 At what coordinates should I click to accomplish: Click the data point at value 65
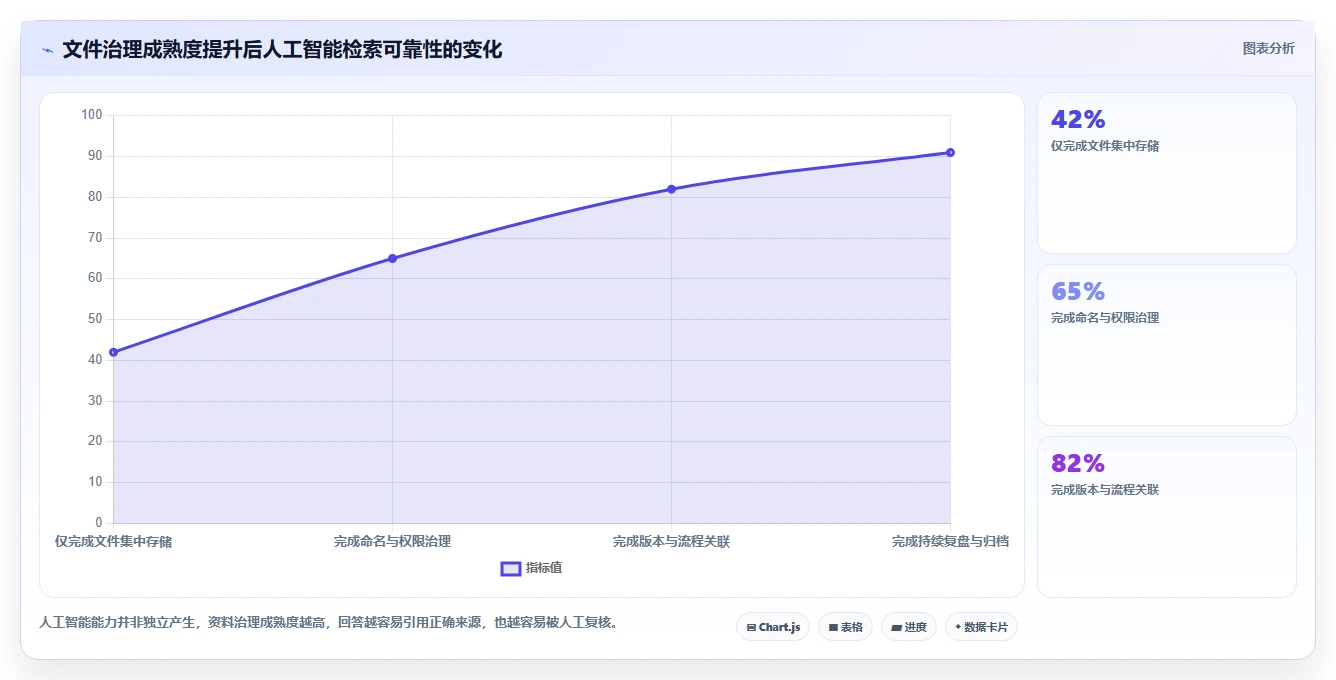(x=392, y=258)
